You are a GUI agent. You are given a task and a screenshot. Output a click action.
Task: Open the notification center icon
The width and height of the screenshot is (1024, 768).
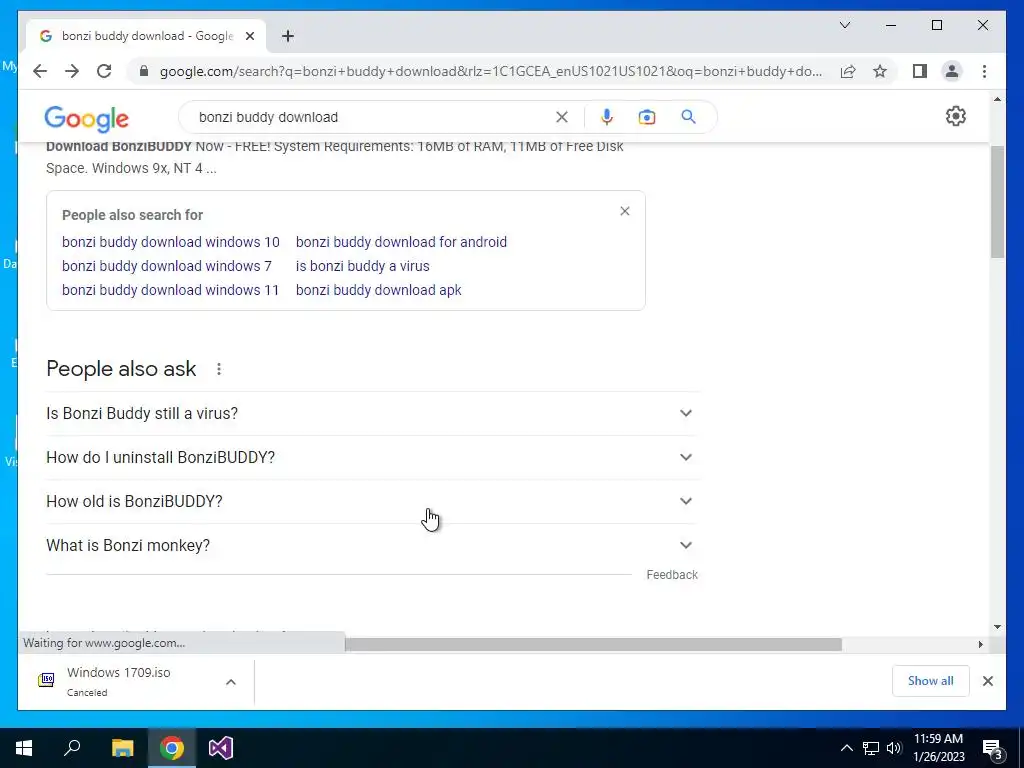[992, 749]
